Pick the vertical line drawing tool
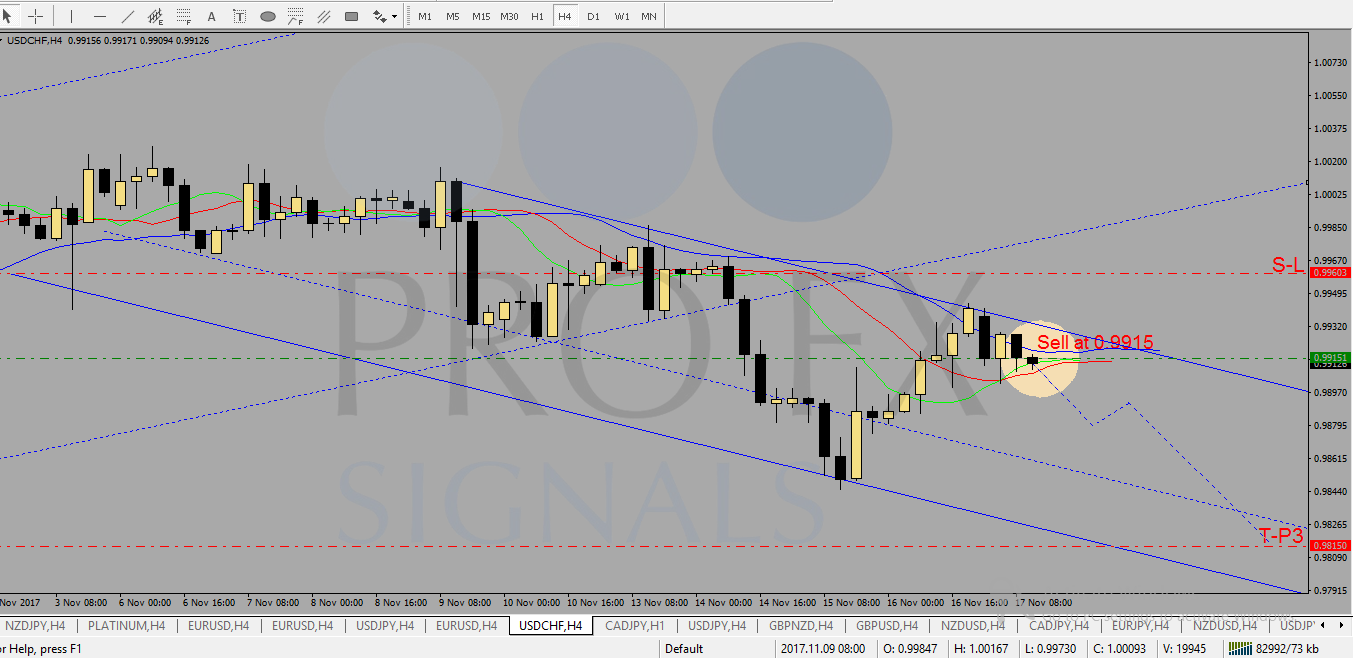 [x=71, y=16]
